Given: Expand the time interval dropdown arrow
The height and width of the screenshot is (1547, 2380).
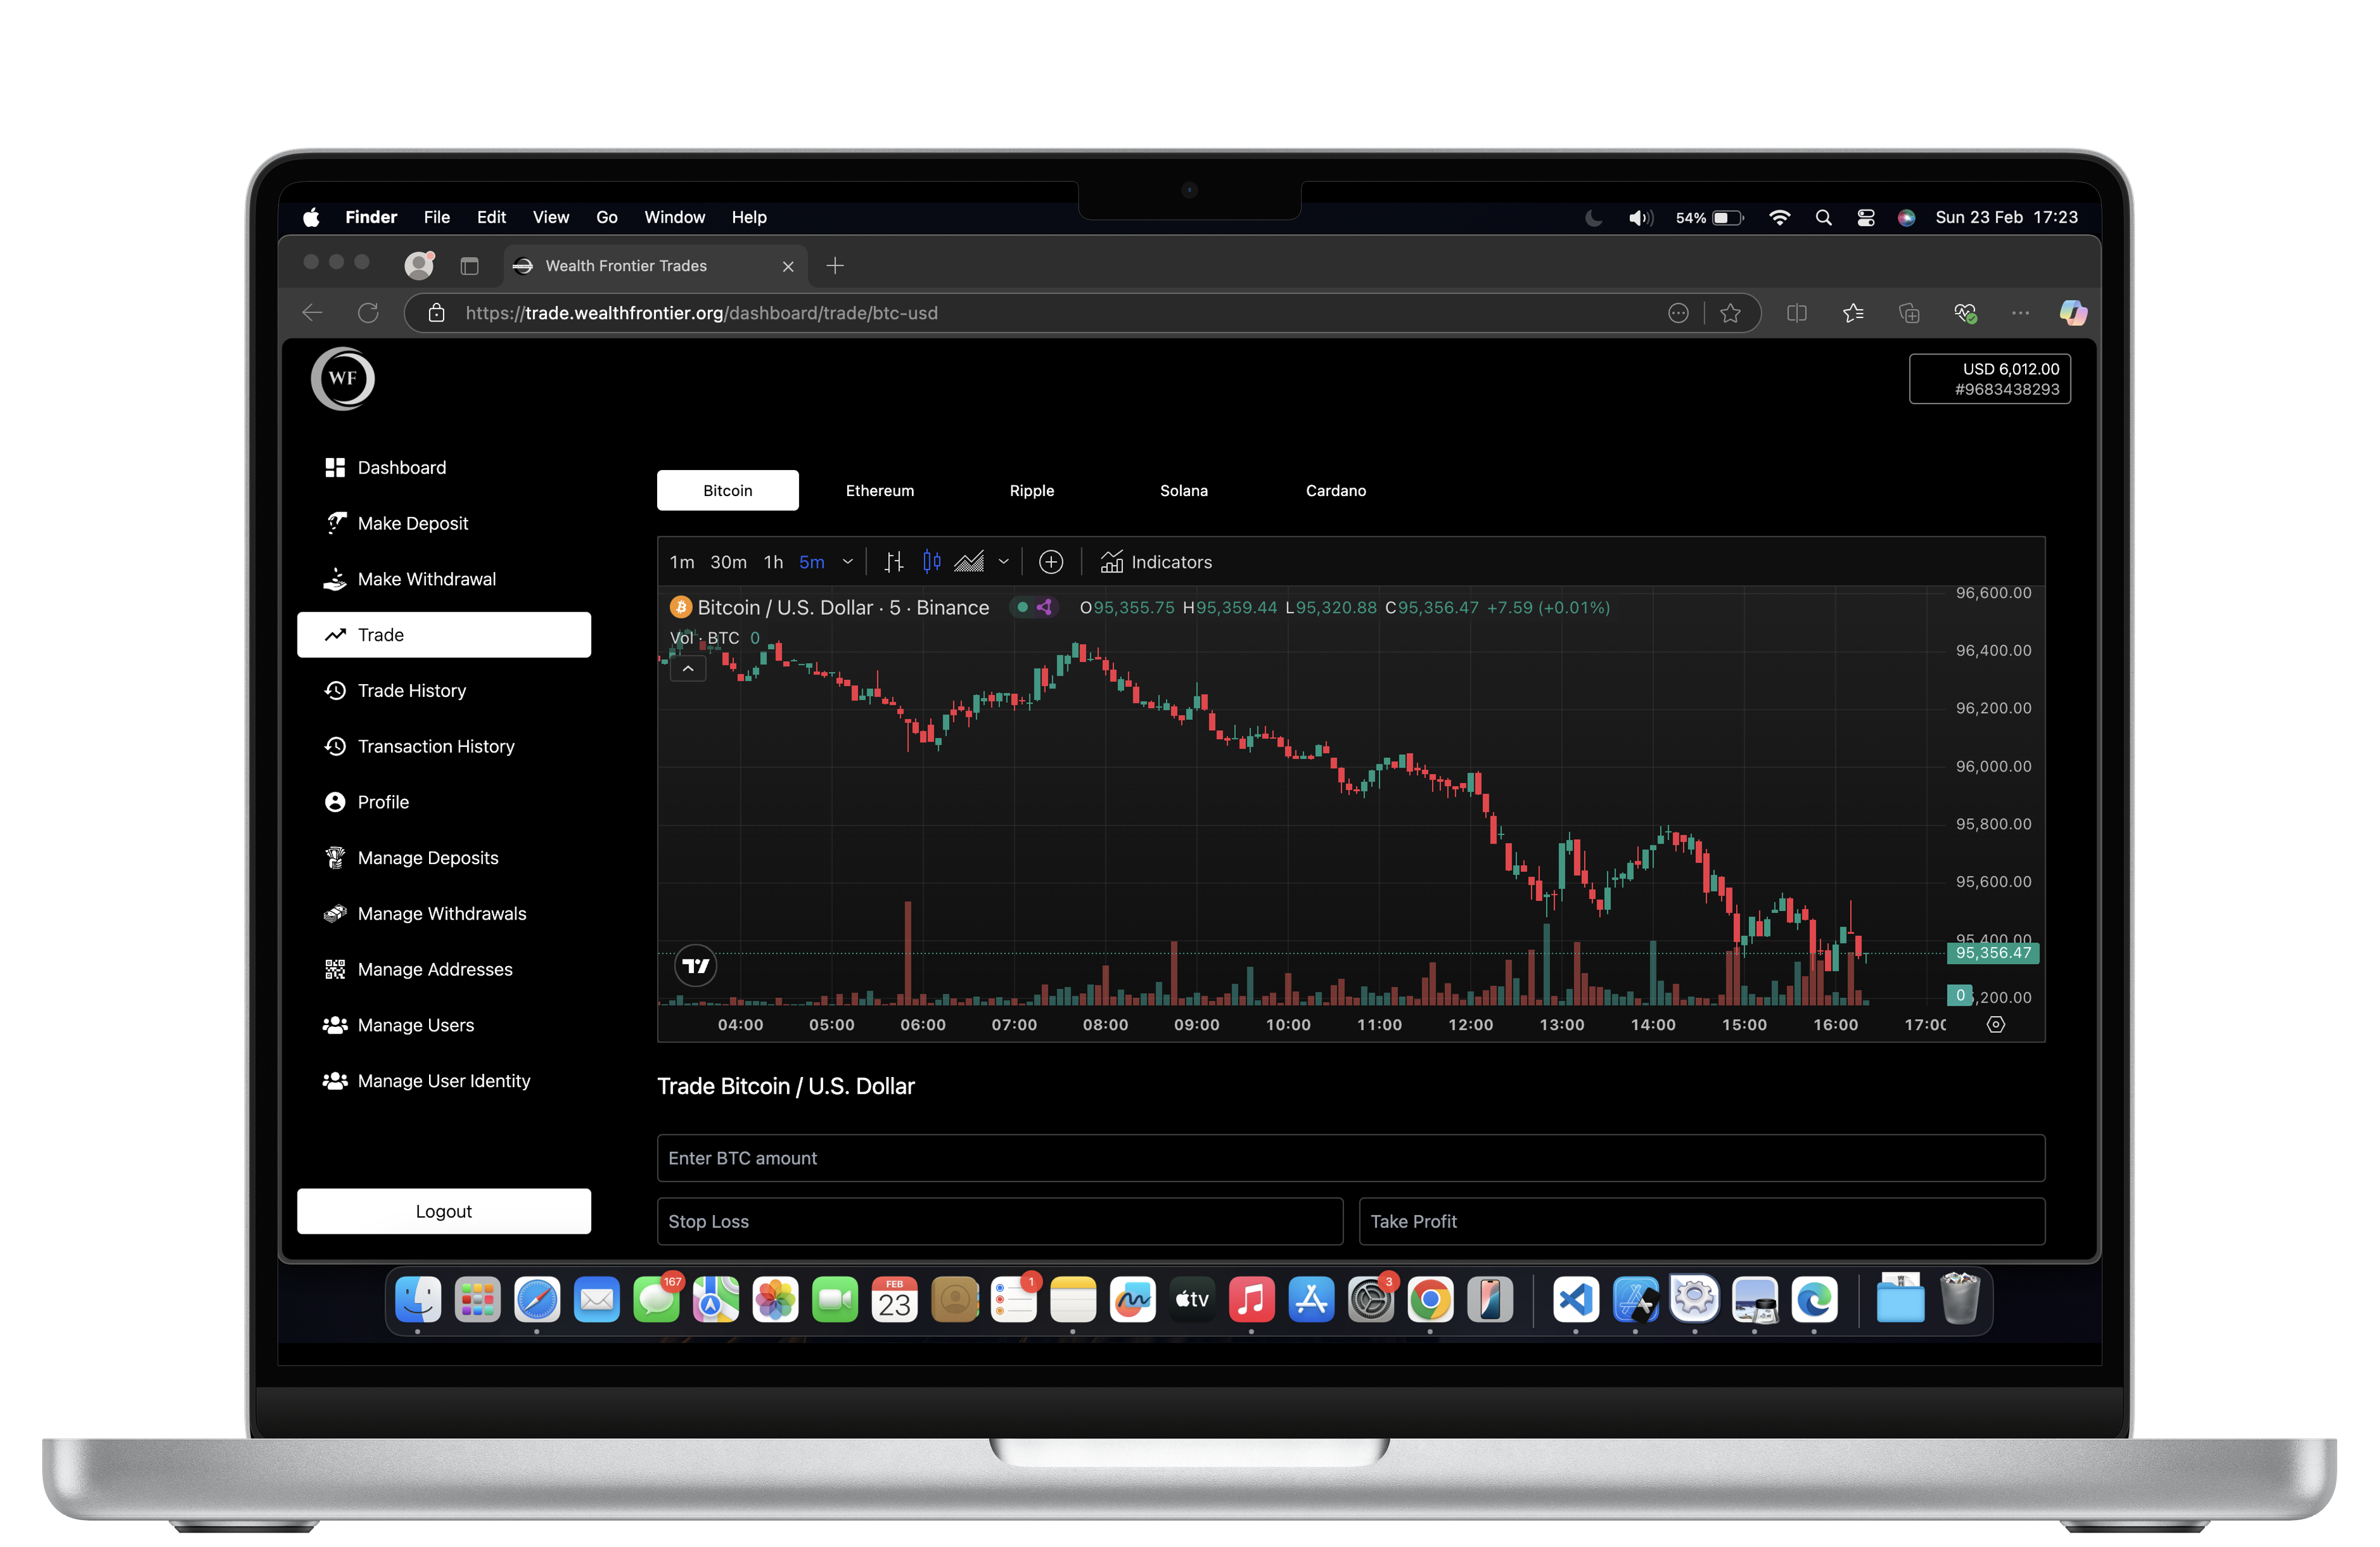Looking at the screenshot, I should coord(848,562).
